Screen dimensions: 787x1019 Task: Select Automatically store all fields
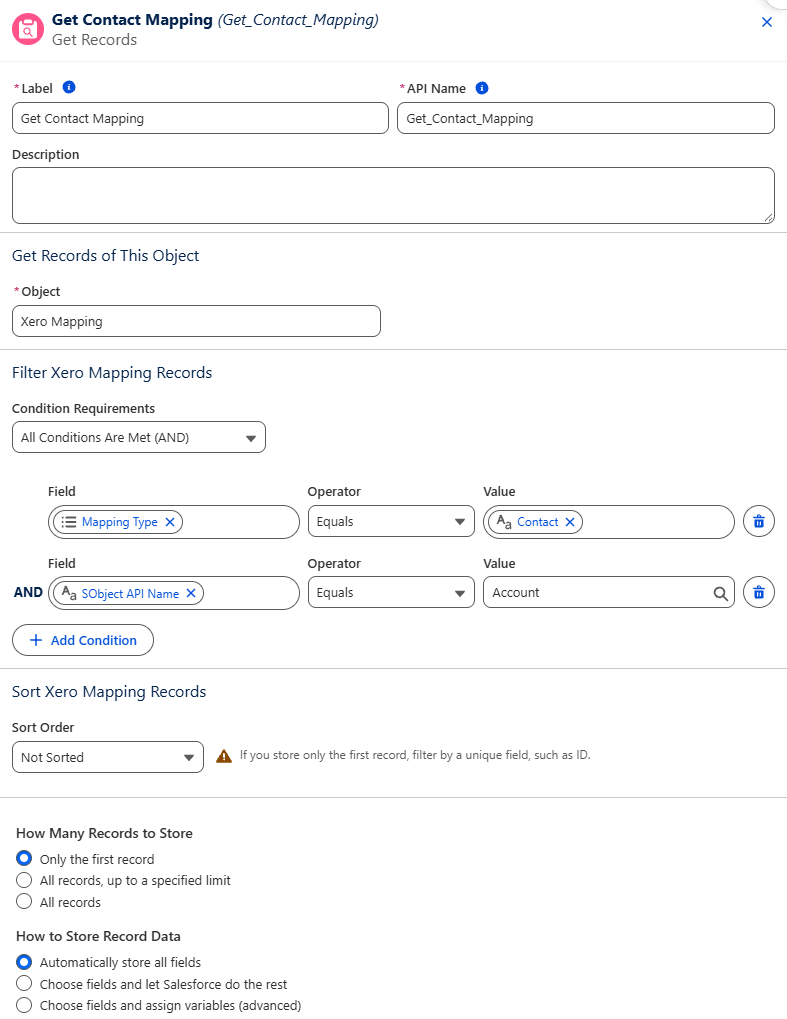click(x=24, y=962)
